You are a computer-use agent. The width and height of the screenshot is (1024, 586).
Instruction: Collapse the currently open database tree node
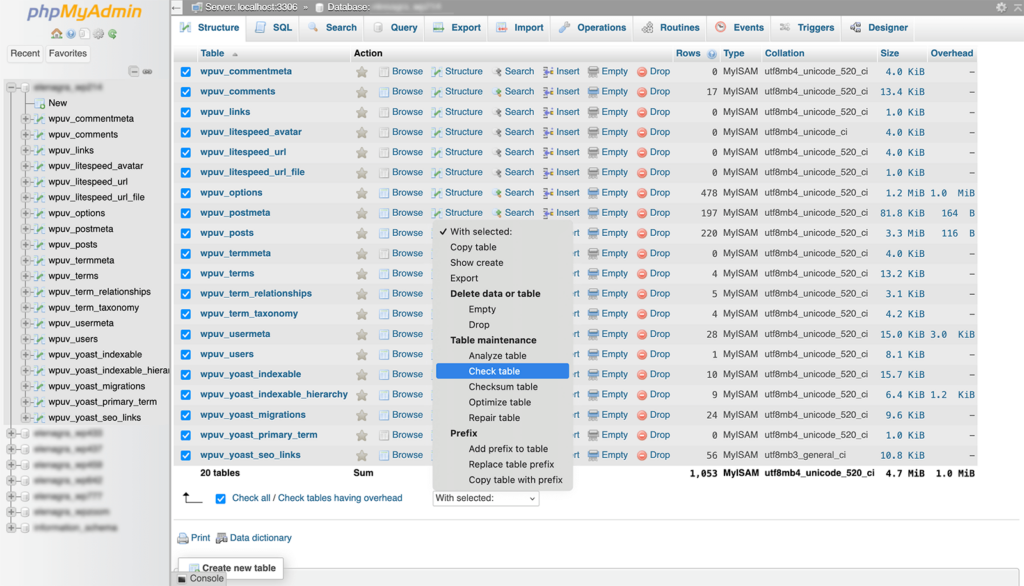(11, 88)
